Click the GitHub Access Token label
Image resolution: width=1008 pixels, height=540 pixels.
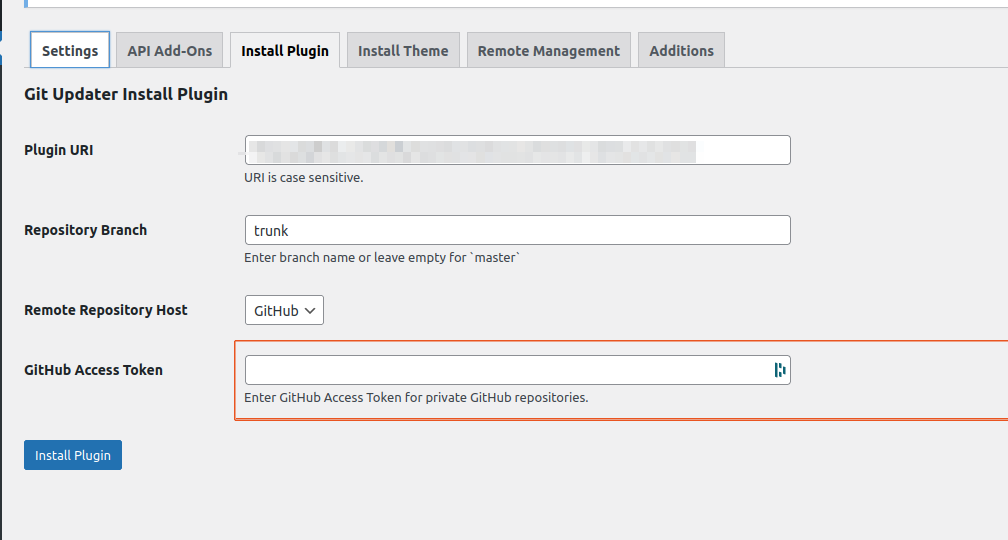(x=93, y=370)
